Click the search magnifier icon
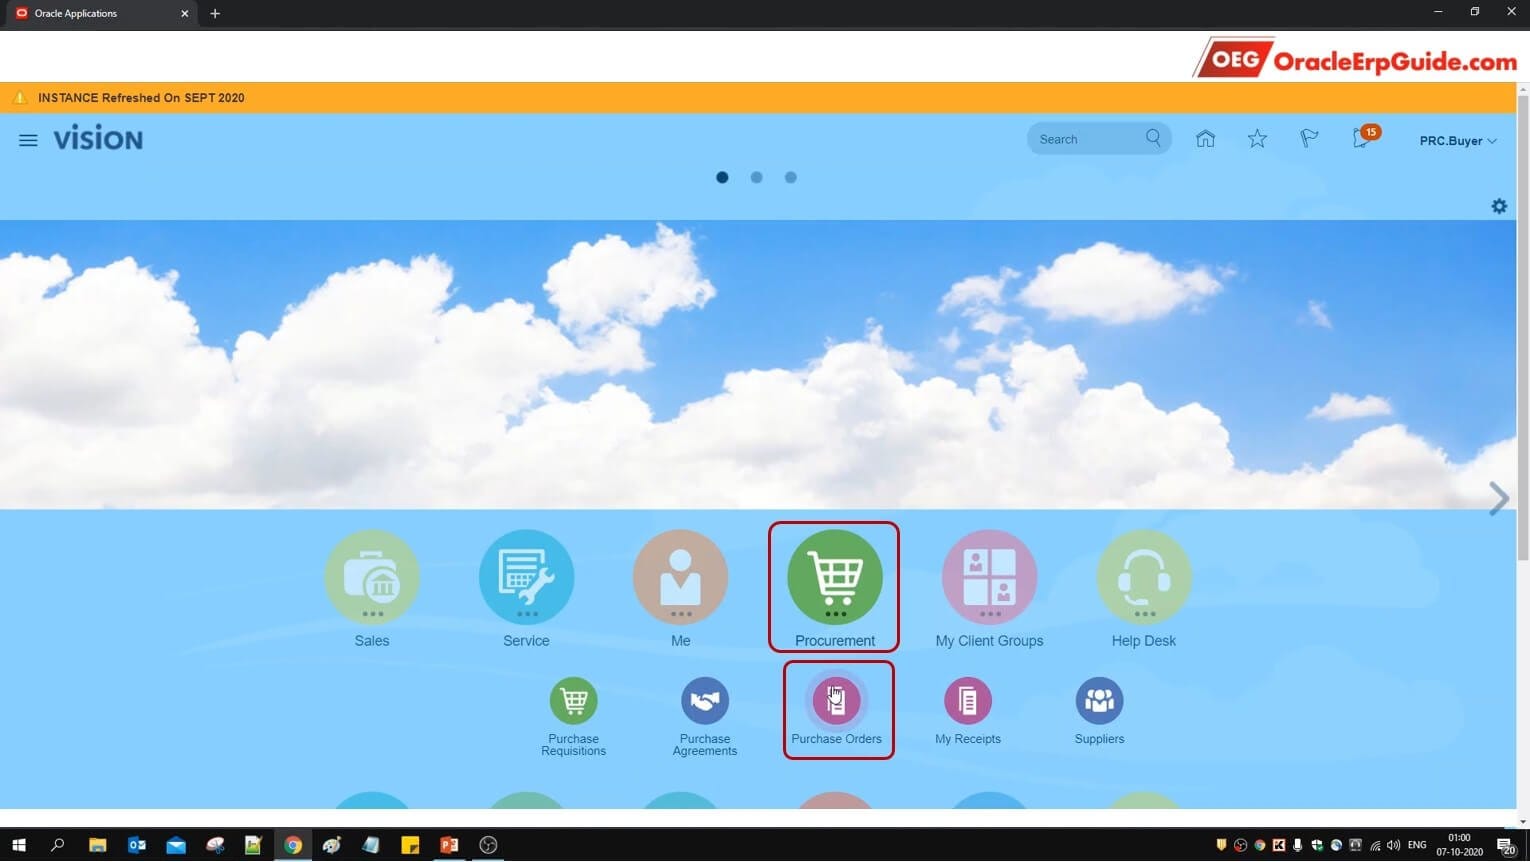 [1153, 138]
